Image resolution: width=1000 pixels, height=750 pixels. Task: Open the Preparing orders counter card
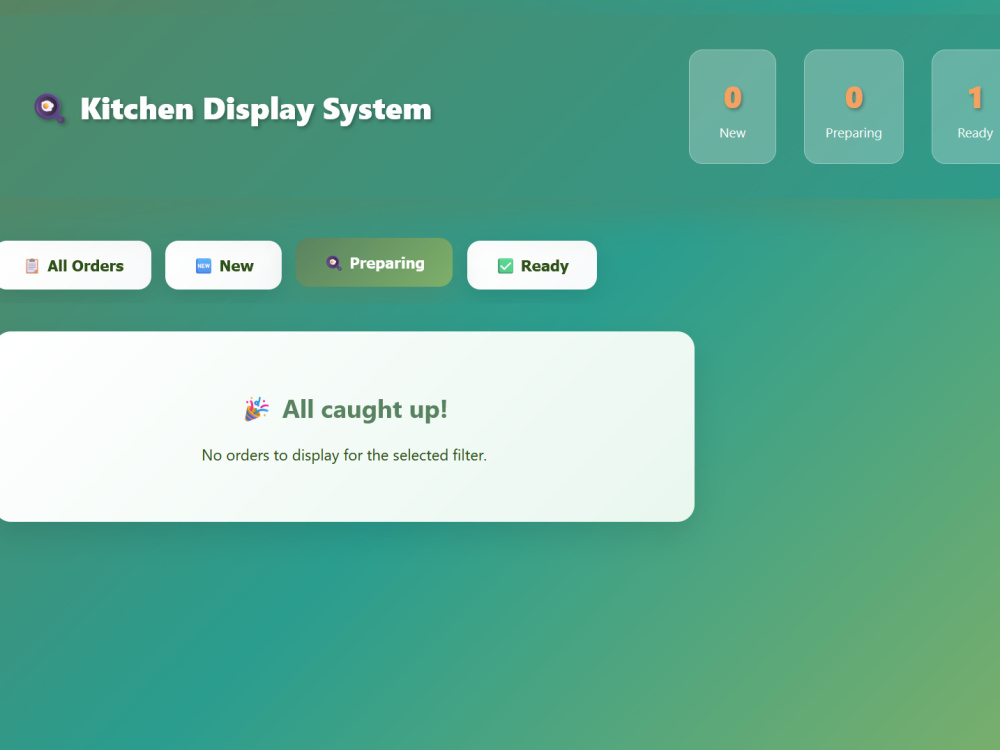853,107
